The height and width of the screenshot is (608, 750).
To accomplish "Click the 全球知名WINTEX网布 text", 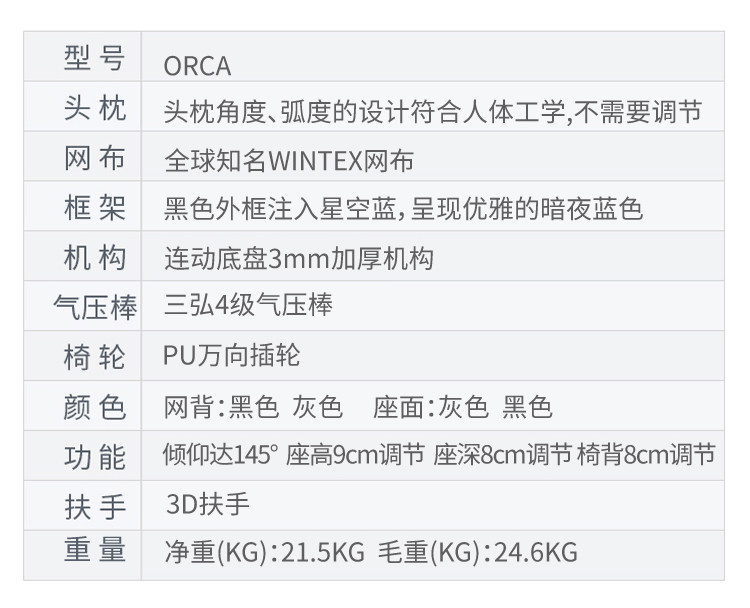I will [x=289, y=160].
